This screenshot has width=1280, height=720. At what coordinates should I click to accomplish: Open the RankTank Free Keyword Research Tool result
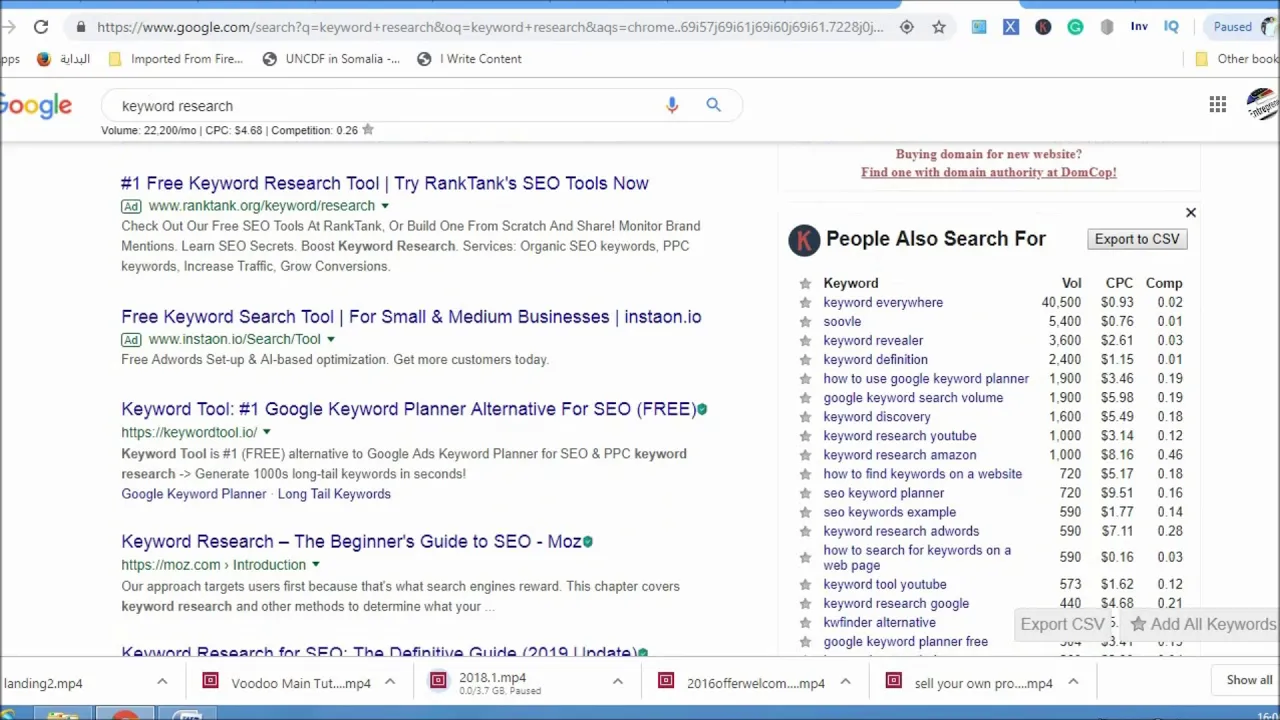385,183
